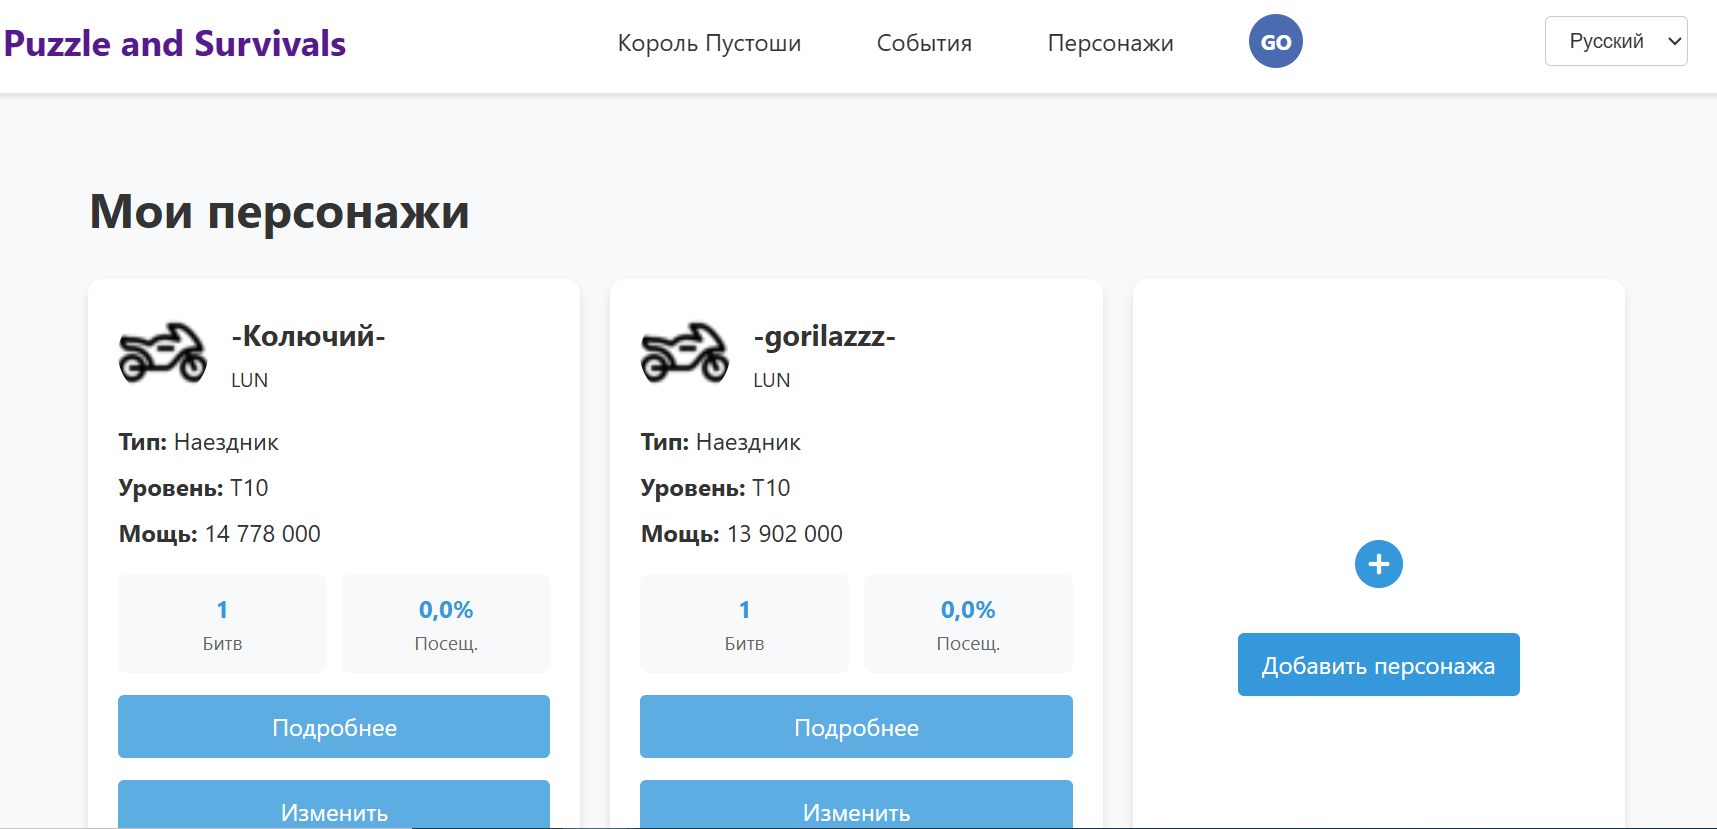This screenshot has width=1717, height=829.
Task: Click LUN alliance tag under -Колючий-
Action: pyautogui.click(x=250, y=380)
